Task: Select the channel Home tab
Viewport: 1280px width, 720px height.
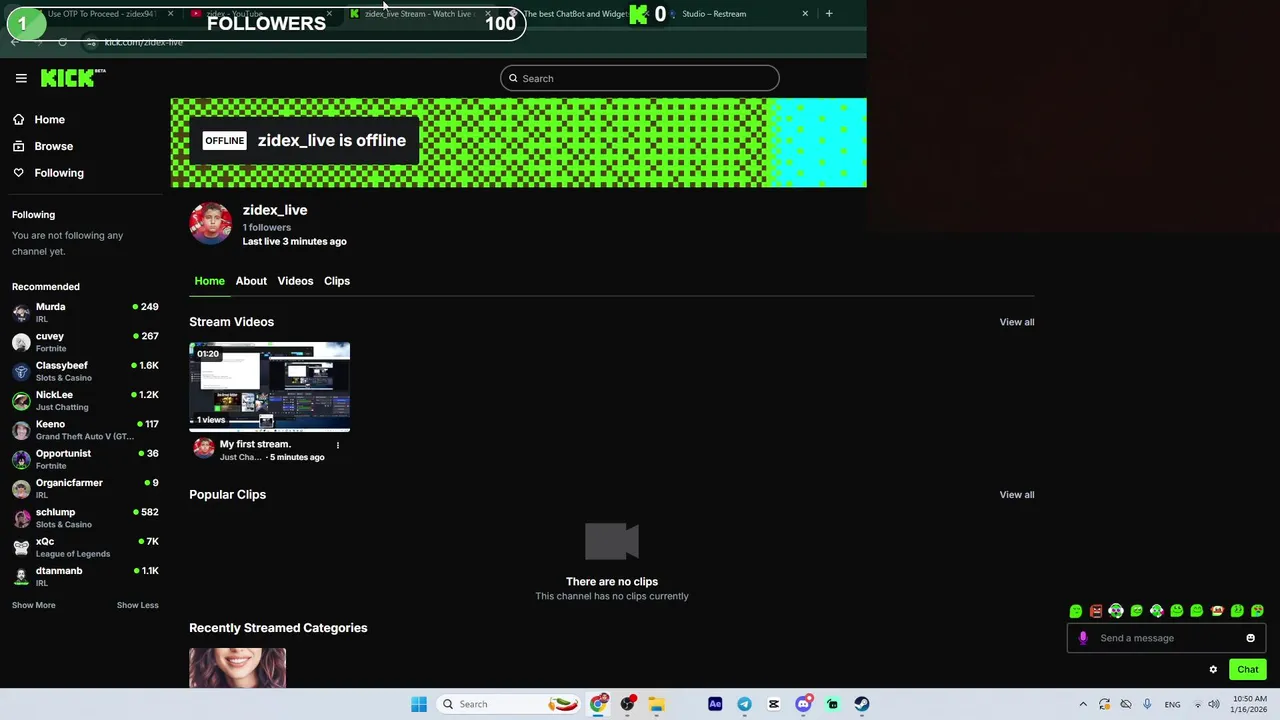Action: click(209, 281)
